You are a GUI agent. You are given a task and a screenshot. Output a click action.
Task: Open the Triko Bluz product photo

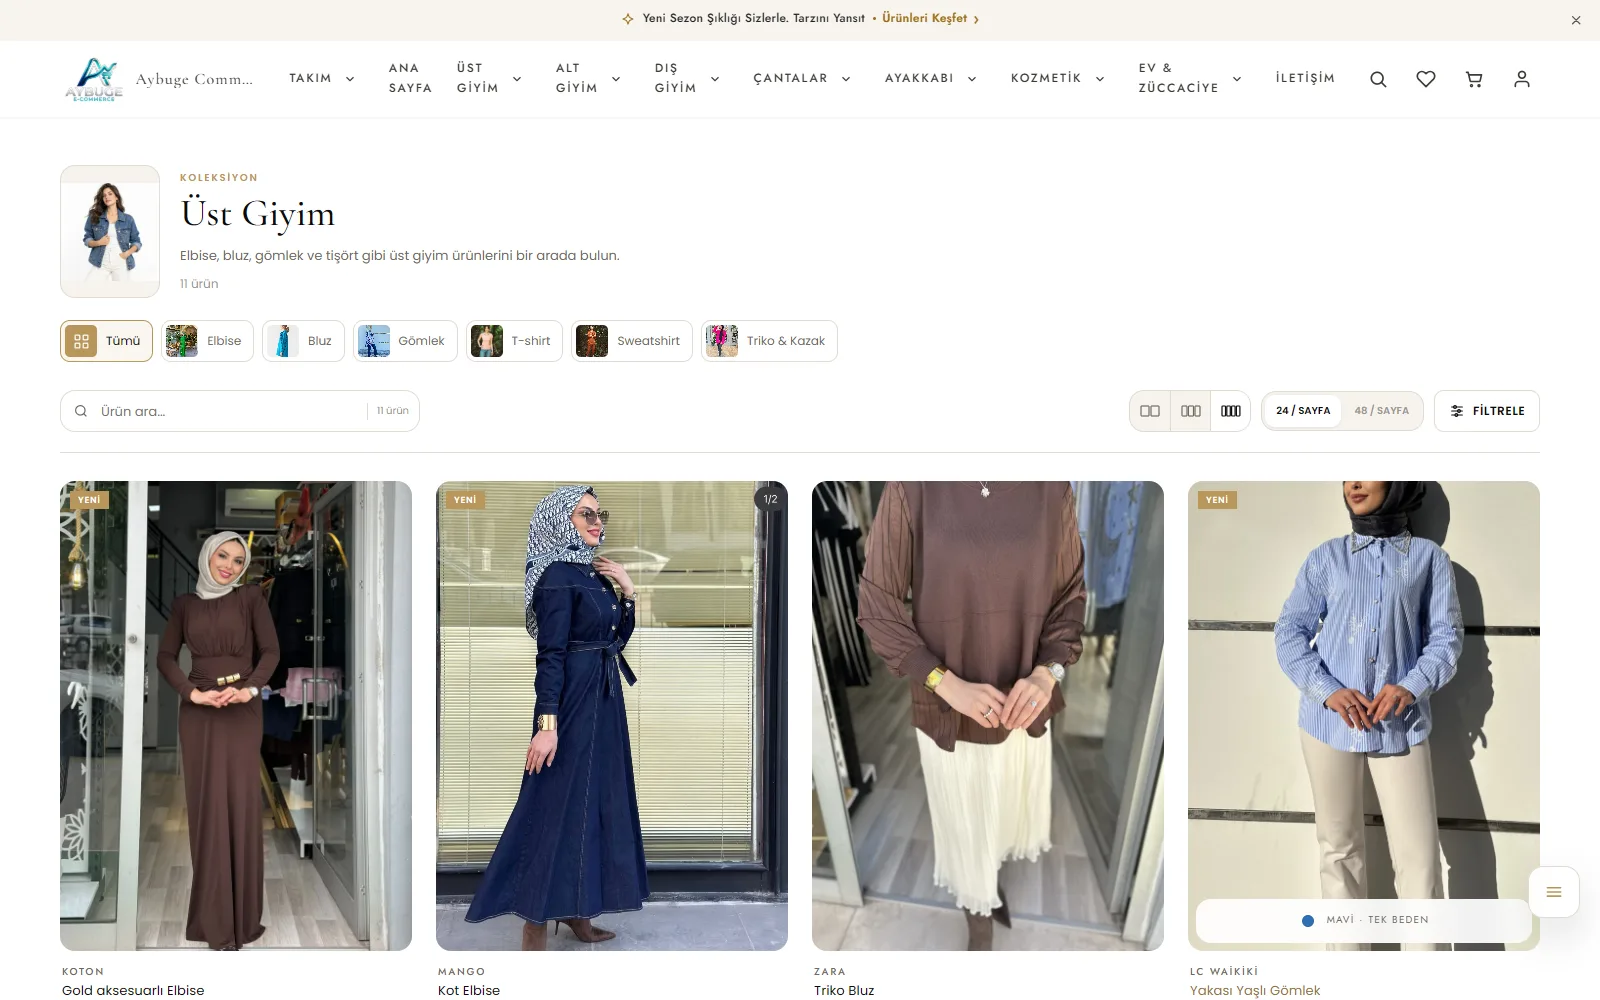988,716
